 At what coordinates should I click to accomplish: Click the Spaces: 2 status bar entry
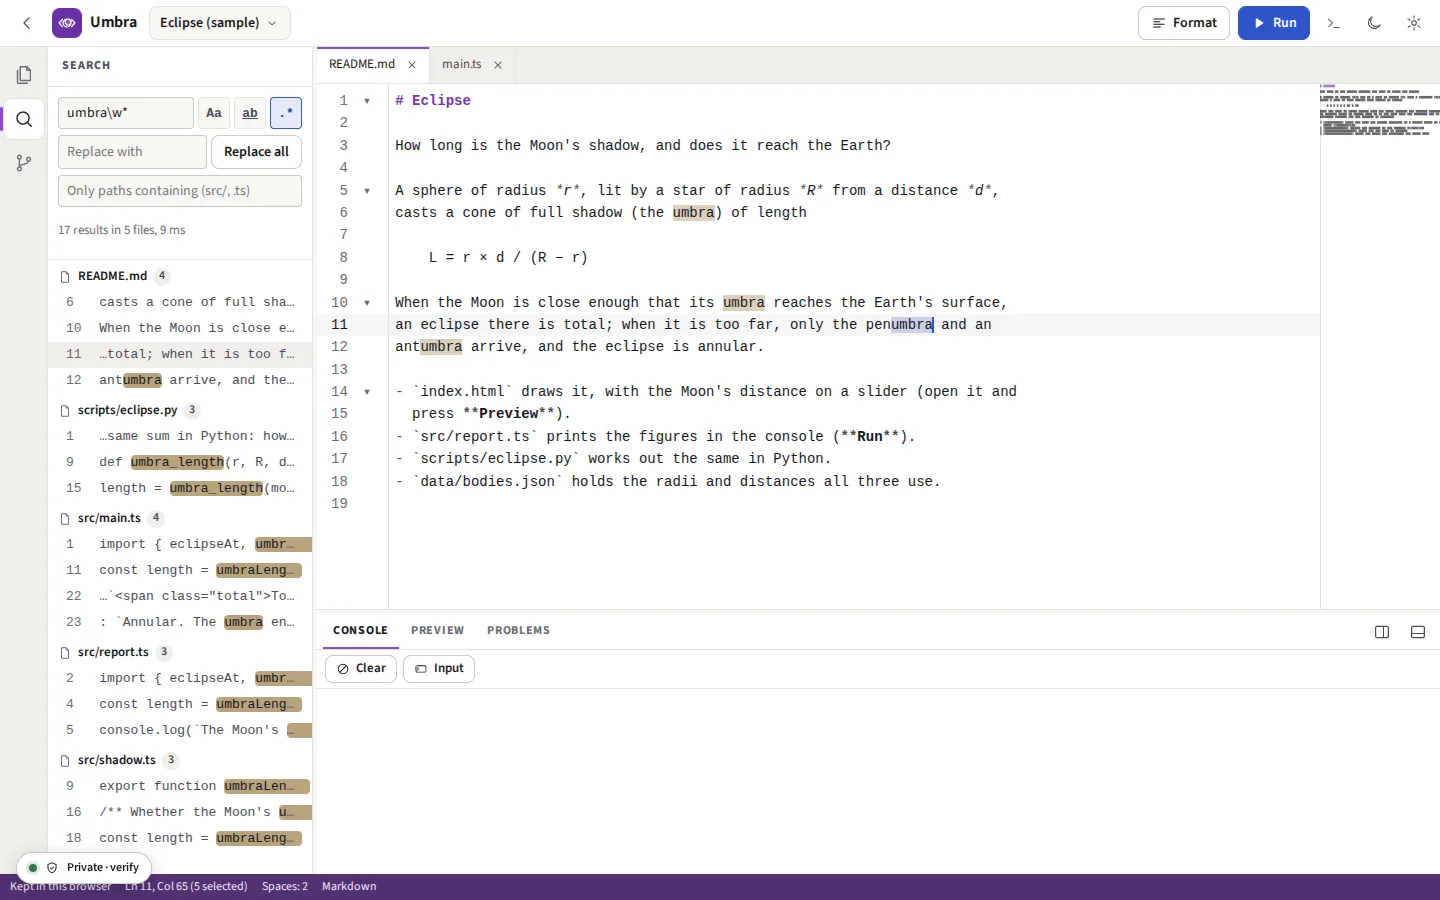point(285,887)
